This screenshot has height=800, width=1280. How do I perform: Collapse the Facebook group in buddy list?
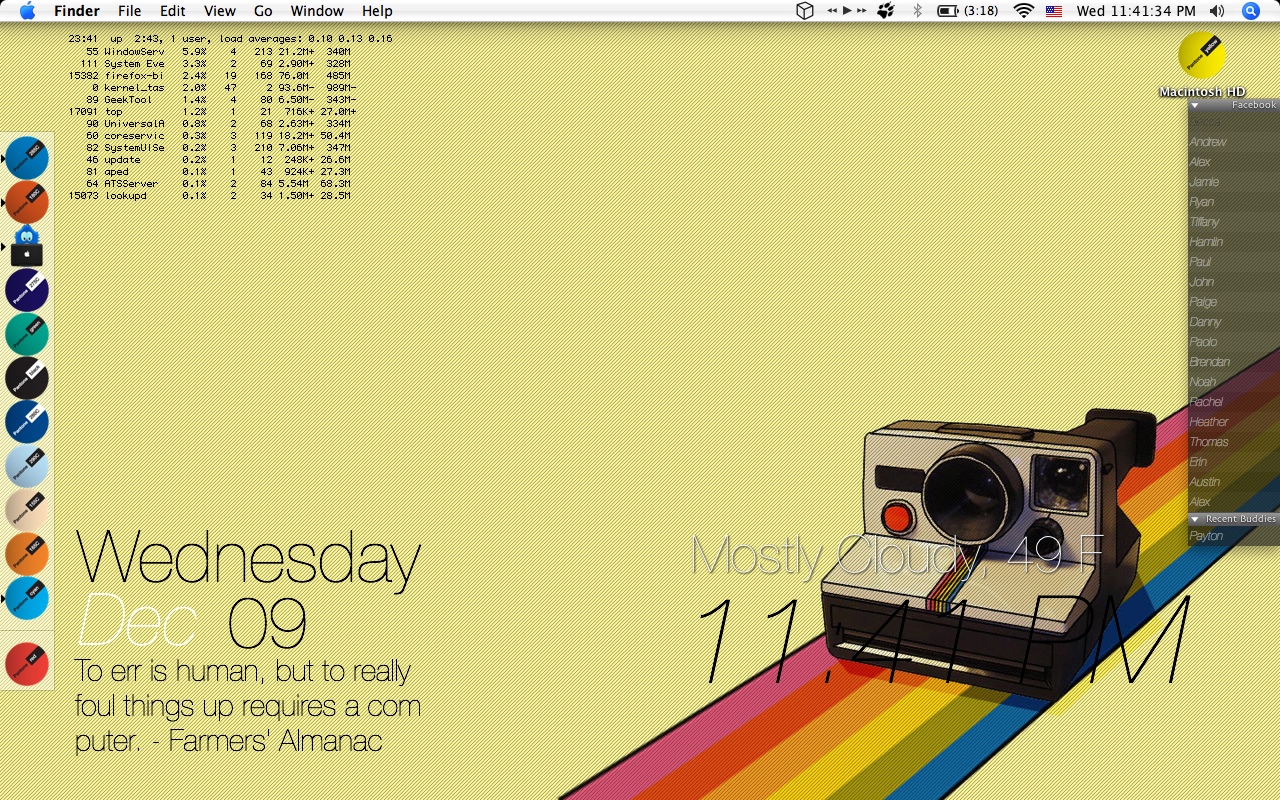[x=1195, y=105]
